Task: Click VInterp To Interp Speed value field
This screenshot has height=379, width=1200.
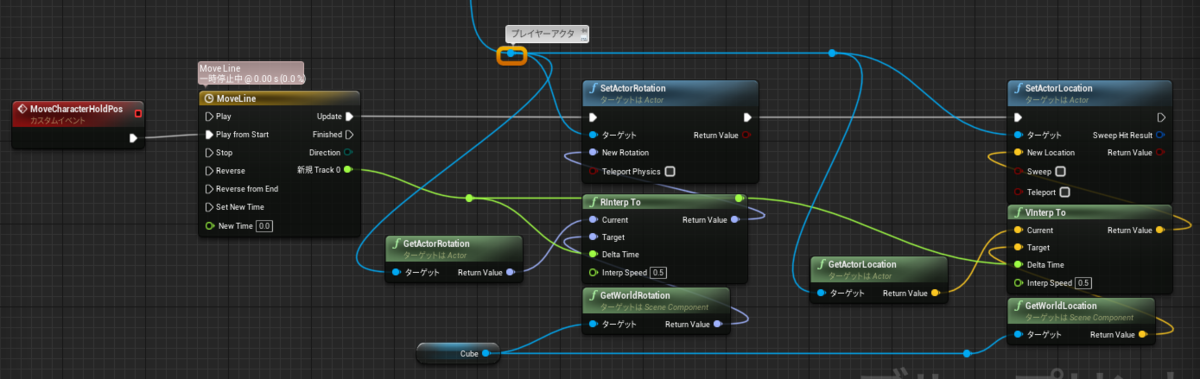Action: click(x=1084, y=283)
